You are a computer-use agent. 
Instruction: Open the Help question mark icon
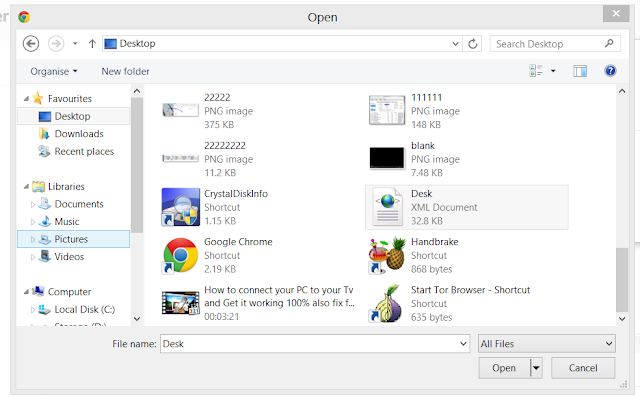point(610,71)
